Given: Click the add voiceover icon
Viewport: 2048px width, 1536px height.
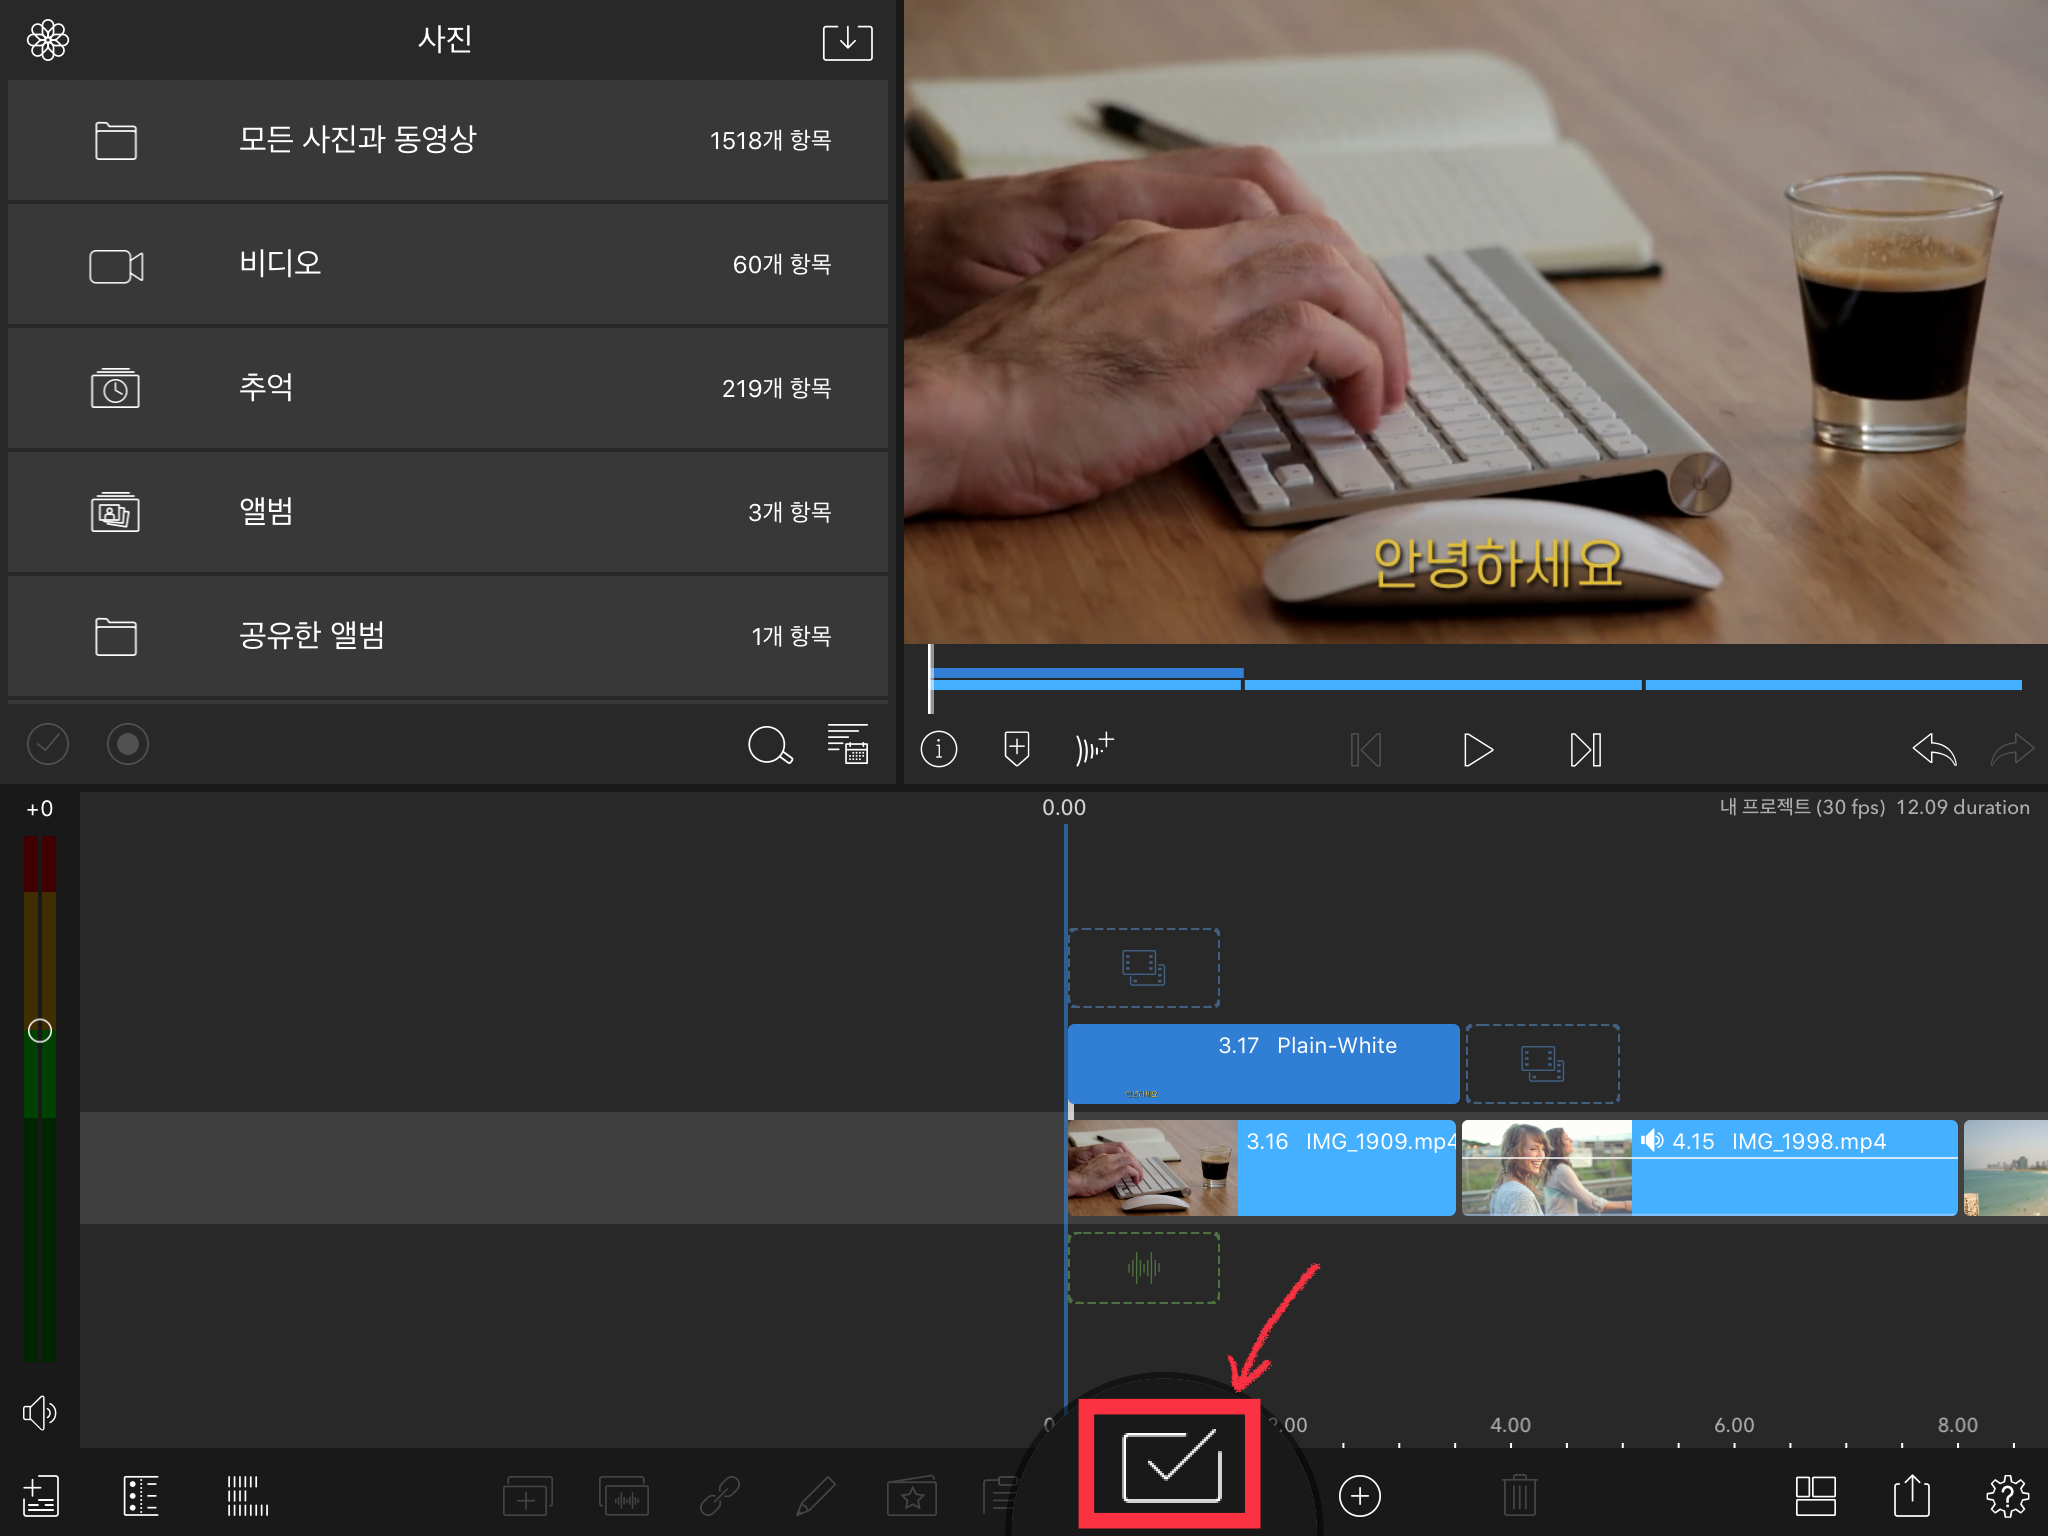Looking at the screenshot, I should 1094,748.
